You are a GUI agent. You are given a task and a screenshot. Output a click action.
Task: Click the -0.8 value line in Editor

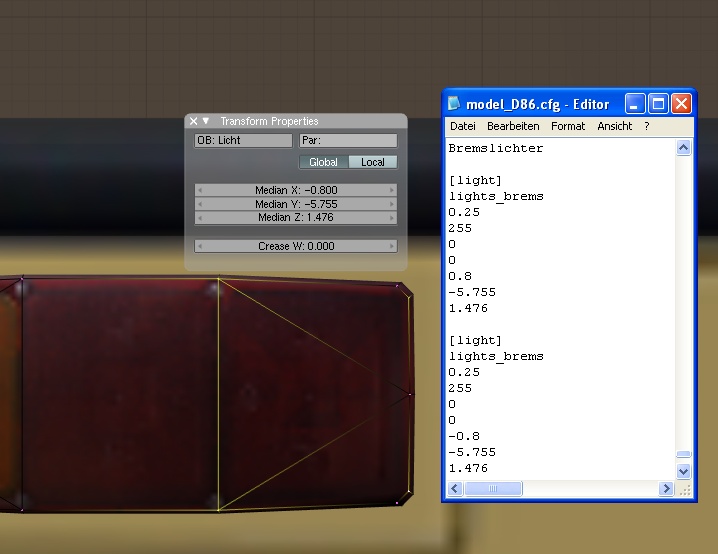(x=464, y=436)
